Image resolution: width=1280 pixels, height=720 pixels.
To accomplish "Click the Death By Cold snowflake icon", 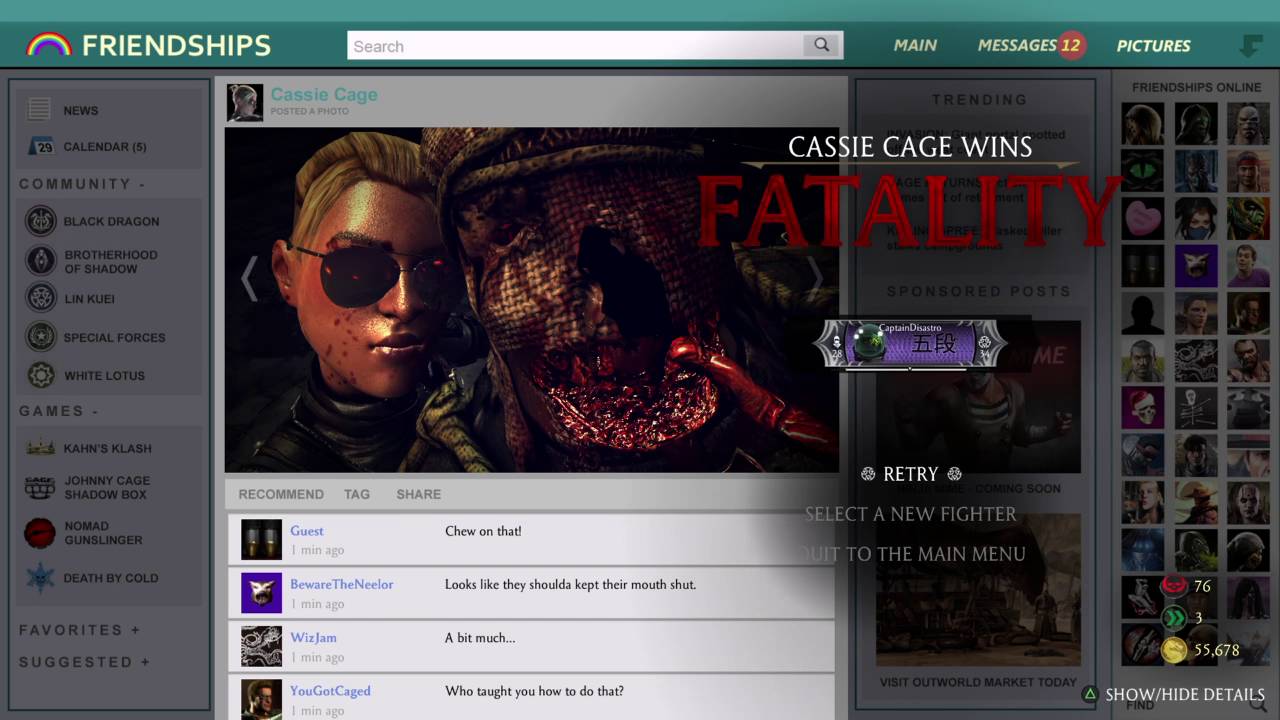I will [x=40, y=577].
